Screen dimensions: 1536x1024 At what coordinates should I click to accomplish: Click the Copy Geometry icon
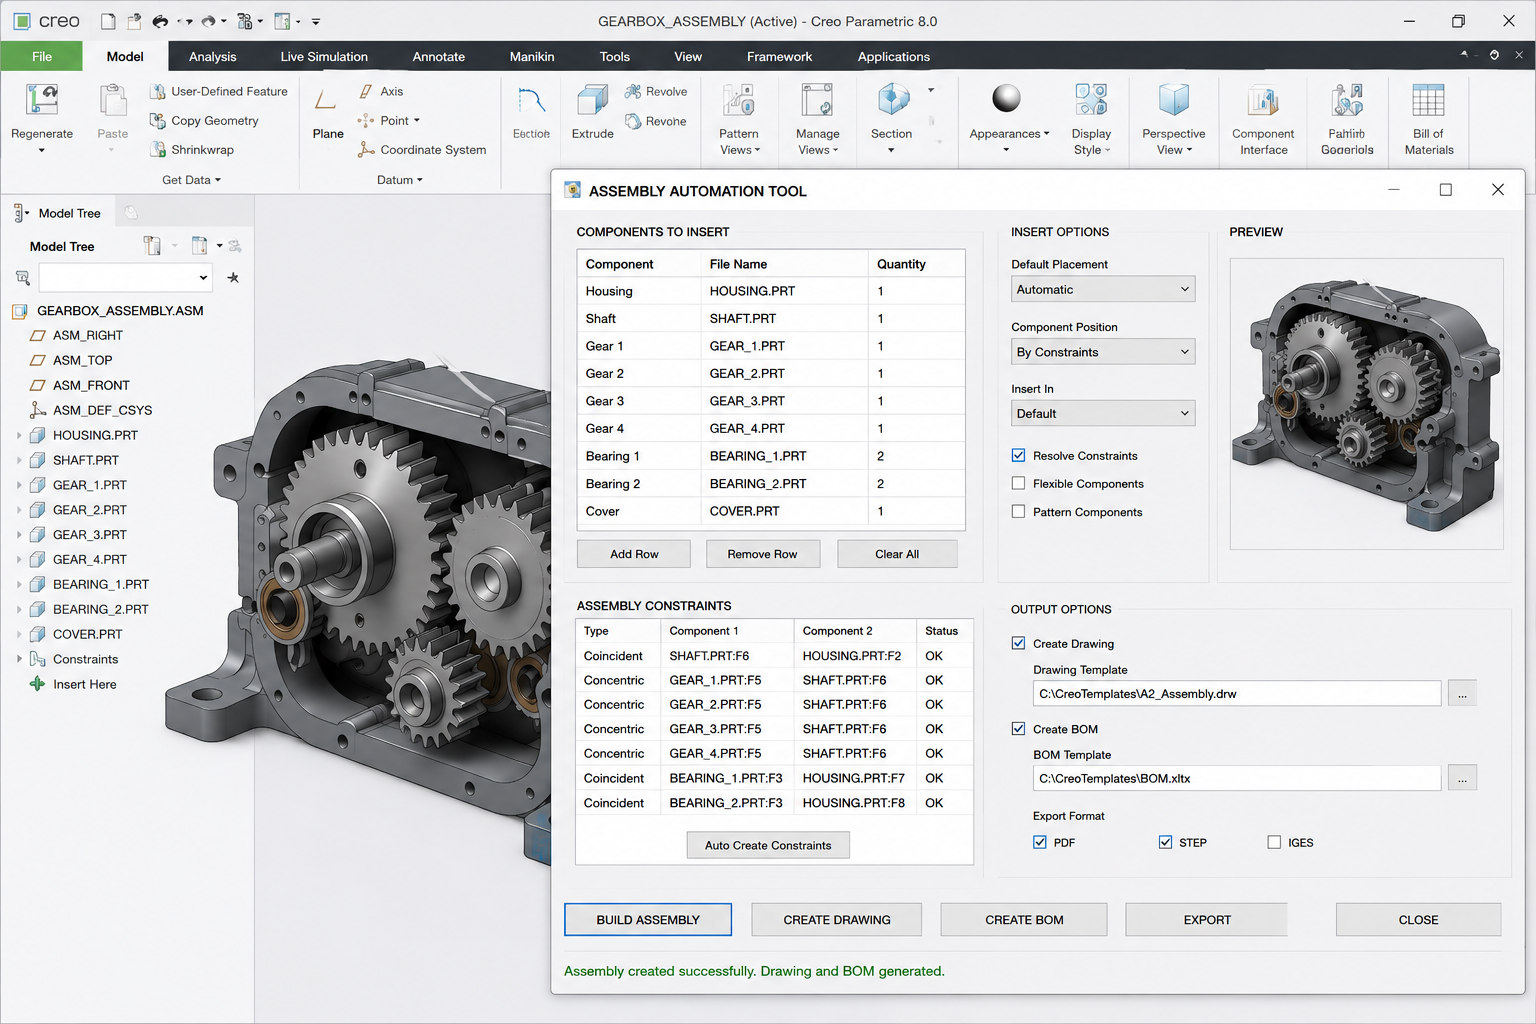tap(157, 120)
